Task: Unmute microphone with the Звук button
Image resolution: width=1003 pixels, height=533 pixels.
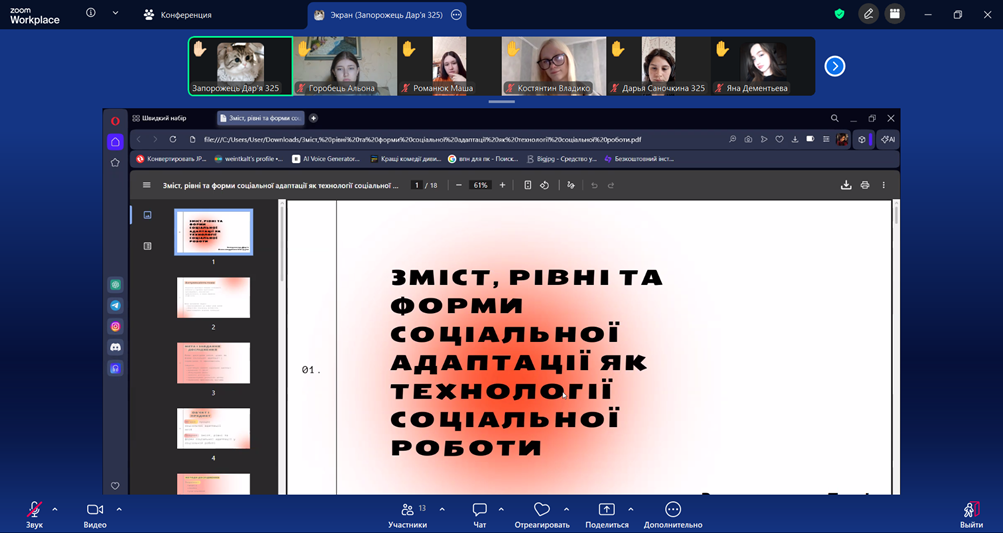Action: pyautogui.click(x=34, y=510)
